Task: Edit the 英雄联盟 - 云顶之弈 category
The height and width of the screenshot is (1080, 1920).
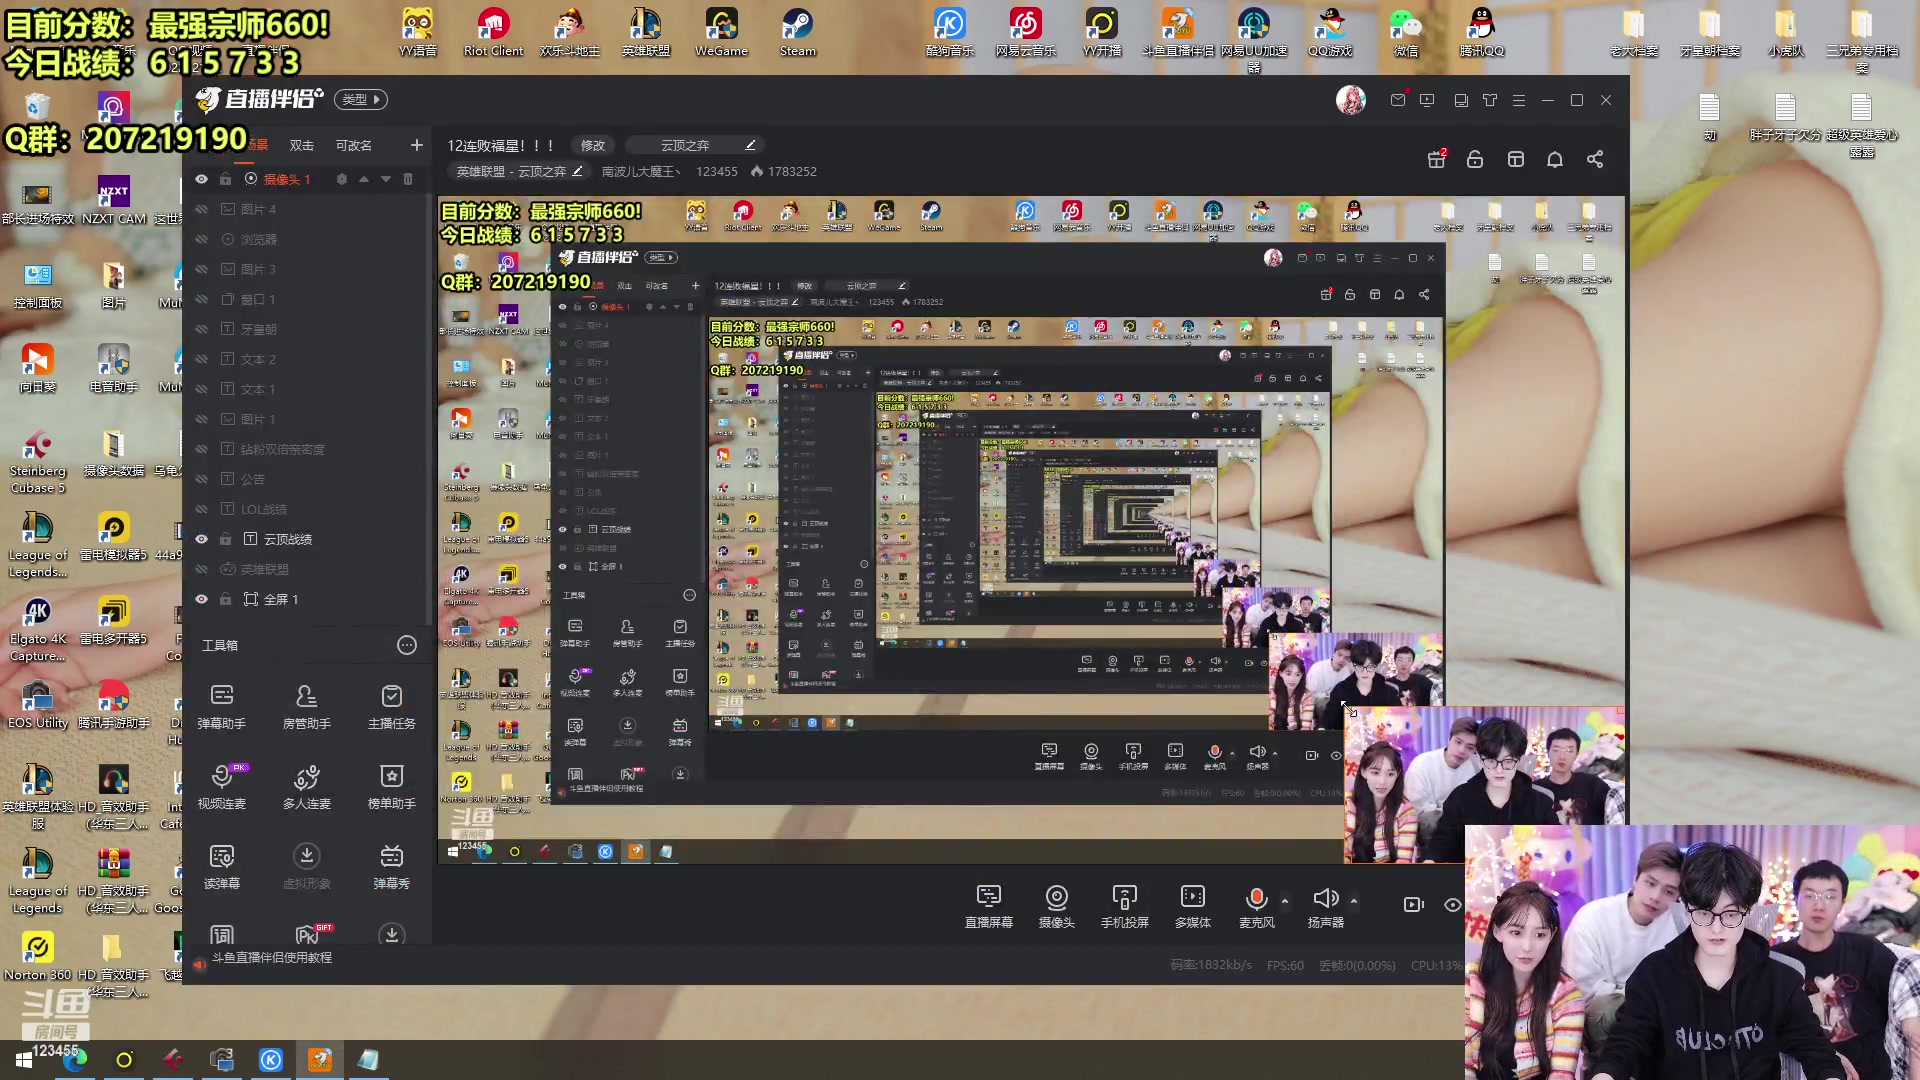Action: pyautogui.click(x=520, y=171)
